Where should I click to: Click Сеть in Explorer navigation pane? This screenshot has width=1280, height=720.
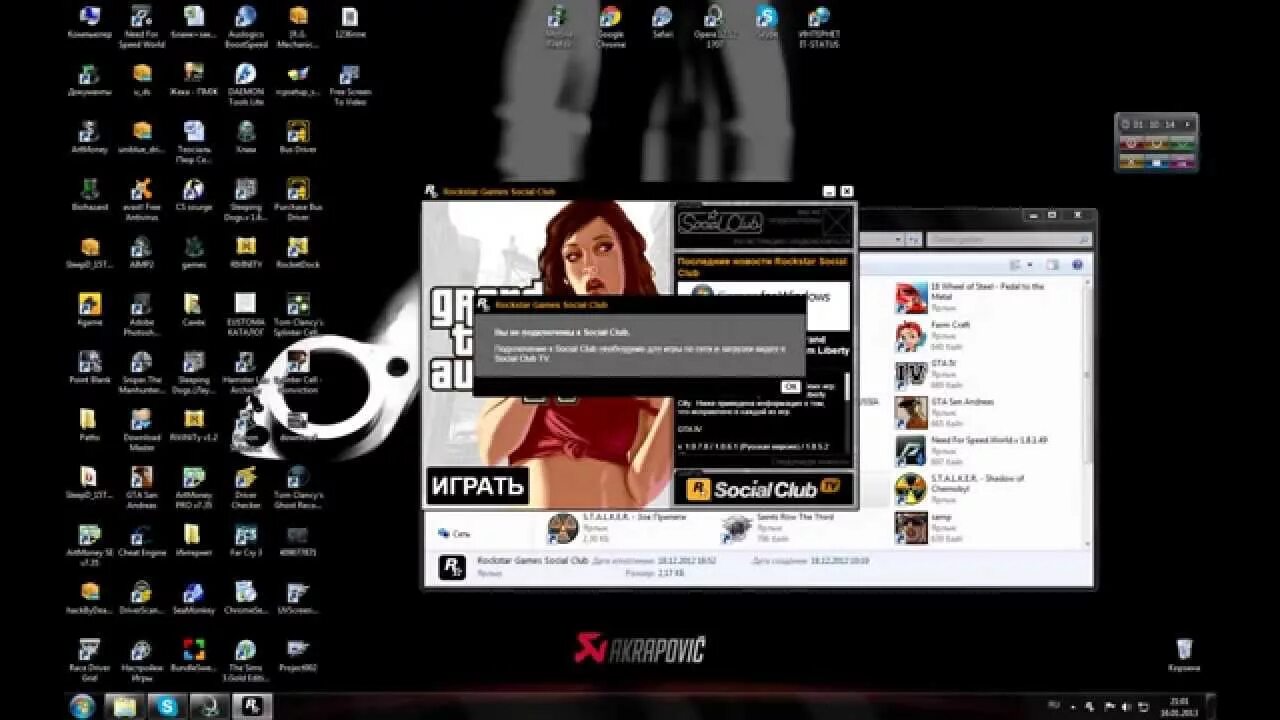pos(453,534)
